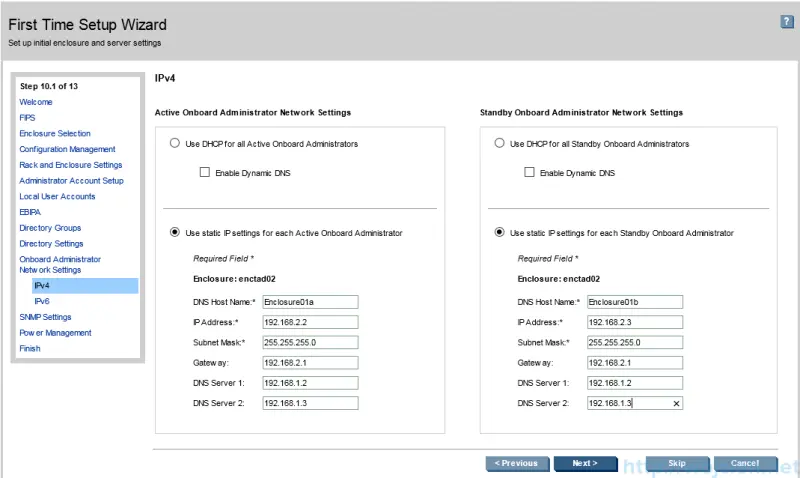Screen dimensions: 800x478
Task: Open the help question mark icon
Action: point(787,21)
